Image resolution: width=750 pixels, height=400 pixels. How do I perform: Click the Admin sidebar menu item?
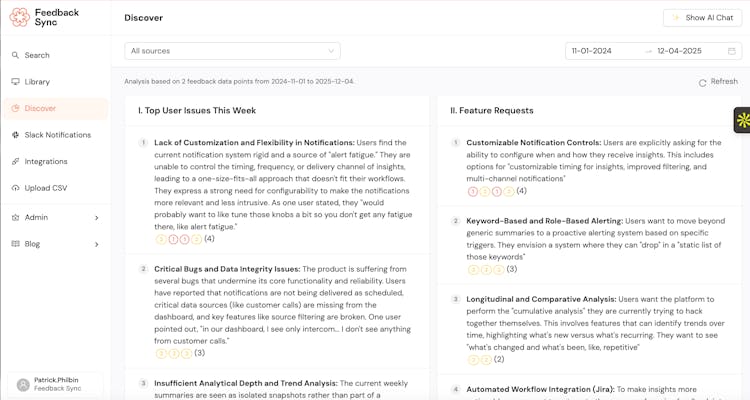tap(37, 217)
